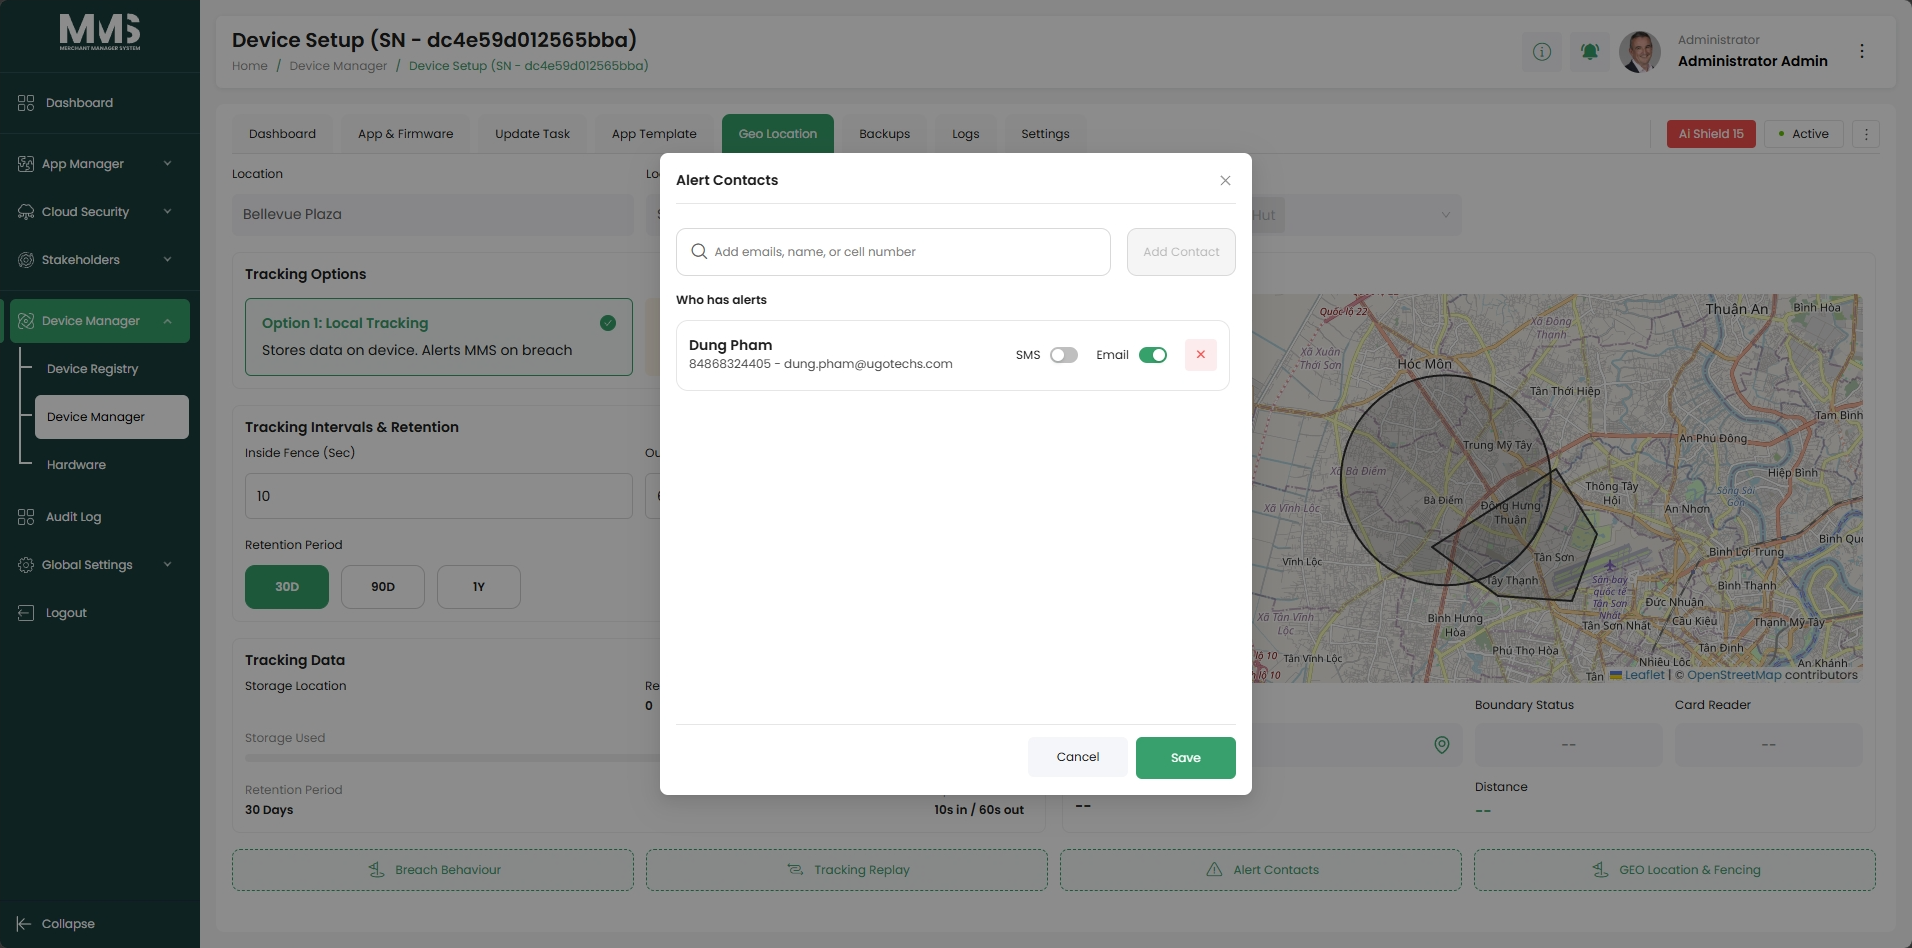The height and width of the screenshot is (948, 1912).
Task: Select 1Y retention period
Action: click(479, 587)
